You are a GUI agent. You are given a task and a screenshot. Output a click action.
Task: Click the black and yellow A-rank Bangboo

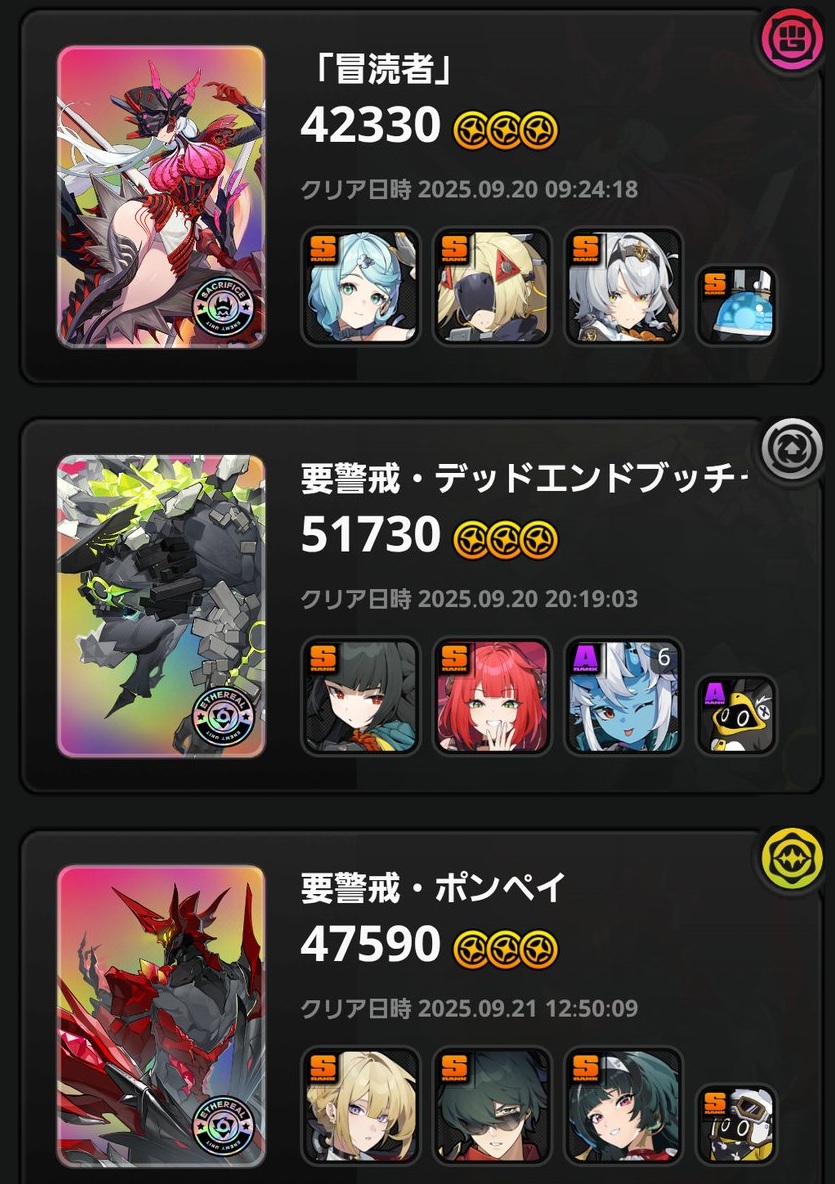tap(735, 714)
